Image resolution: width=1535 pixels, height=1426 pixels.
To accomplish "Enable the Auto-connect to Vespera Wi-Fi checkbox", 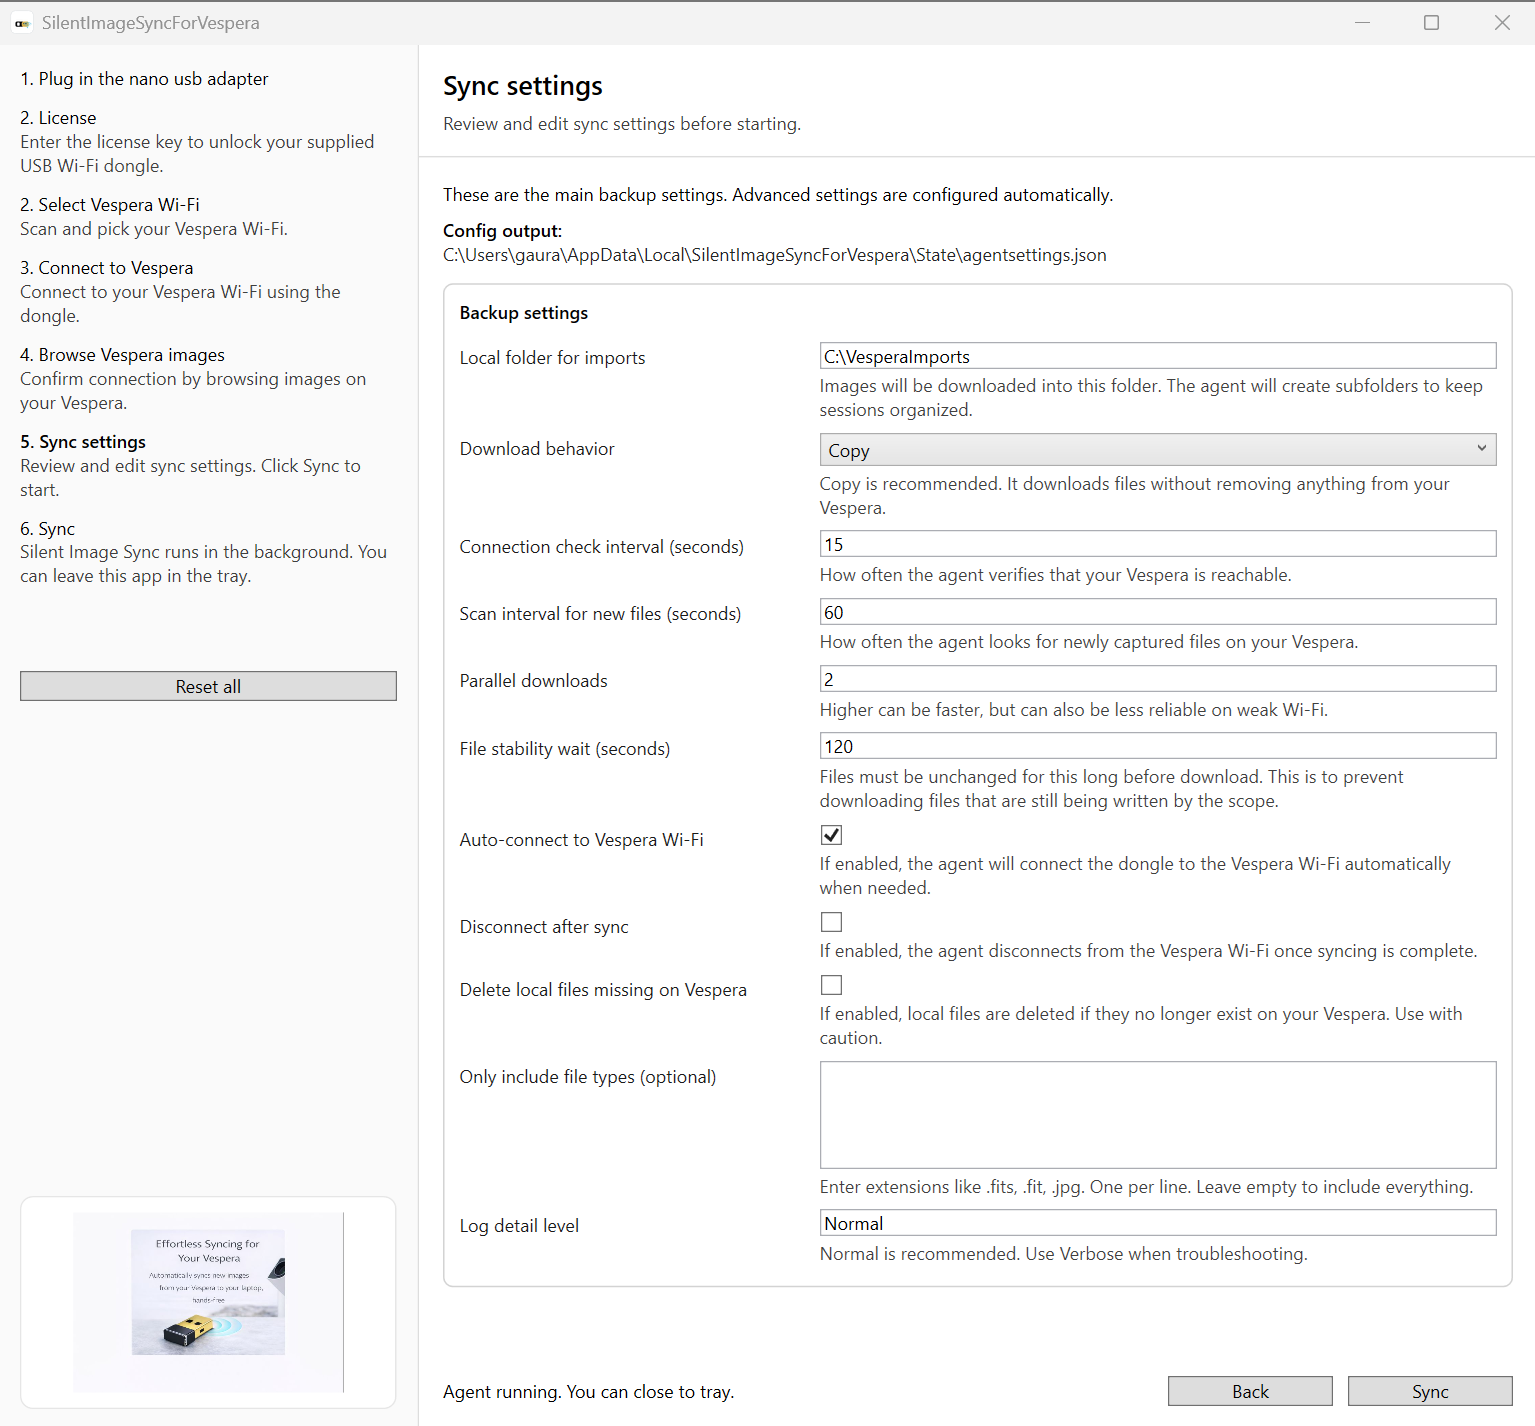I will click(831, 835).
